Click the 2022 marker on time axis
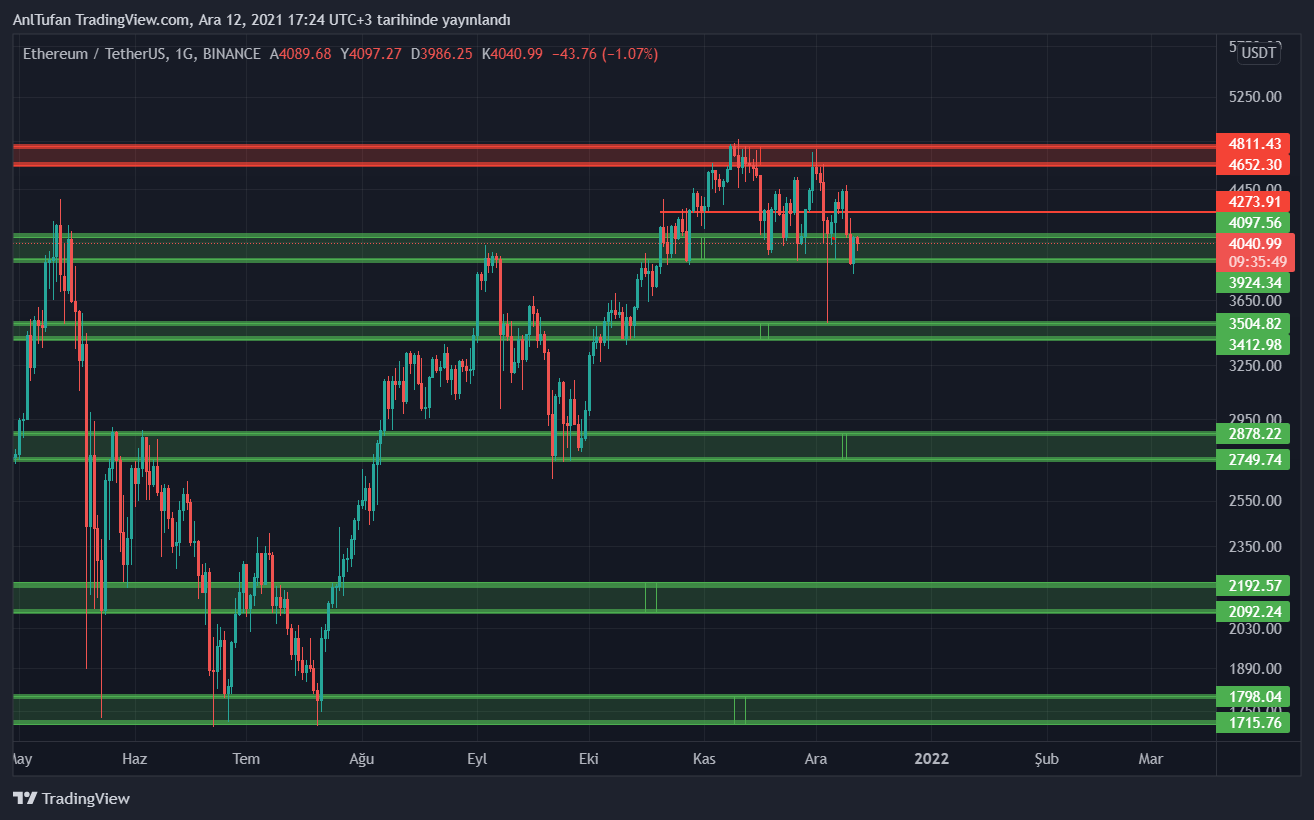The image size is (1314, 820). pyautogui.click(x=931, y=759)
